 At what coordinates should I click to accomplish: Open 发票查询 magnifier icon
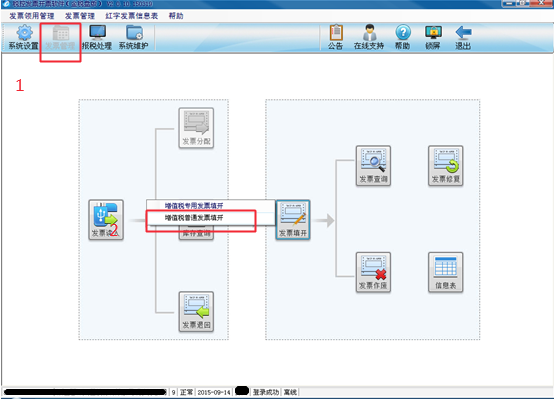(x=373, y=166)
